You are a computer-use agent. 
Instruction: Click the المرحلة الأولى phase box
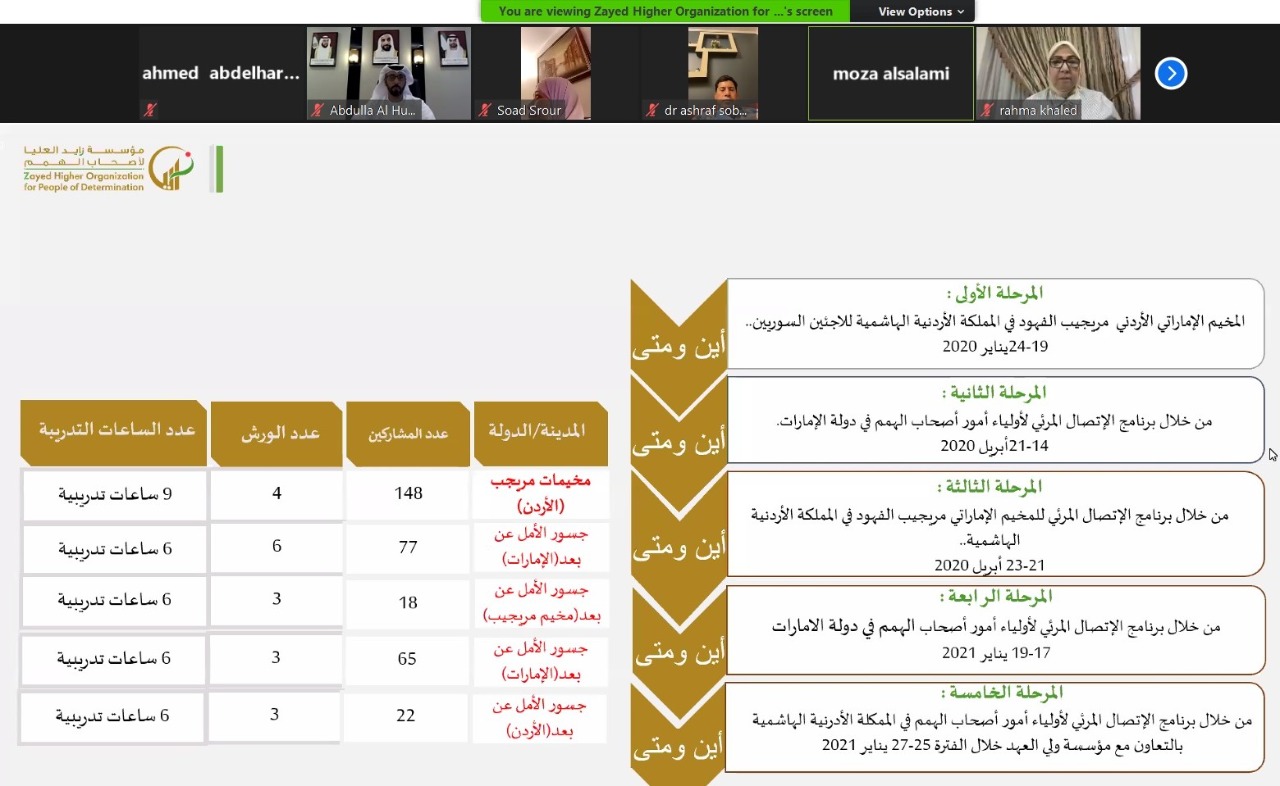[x=994, y=322]
